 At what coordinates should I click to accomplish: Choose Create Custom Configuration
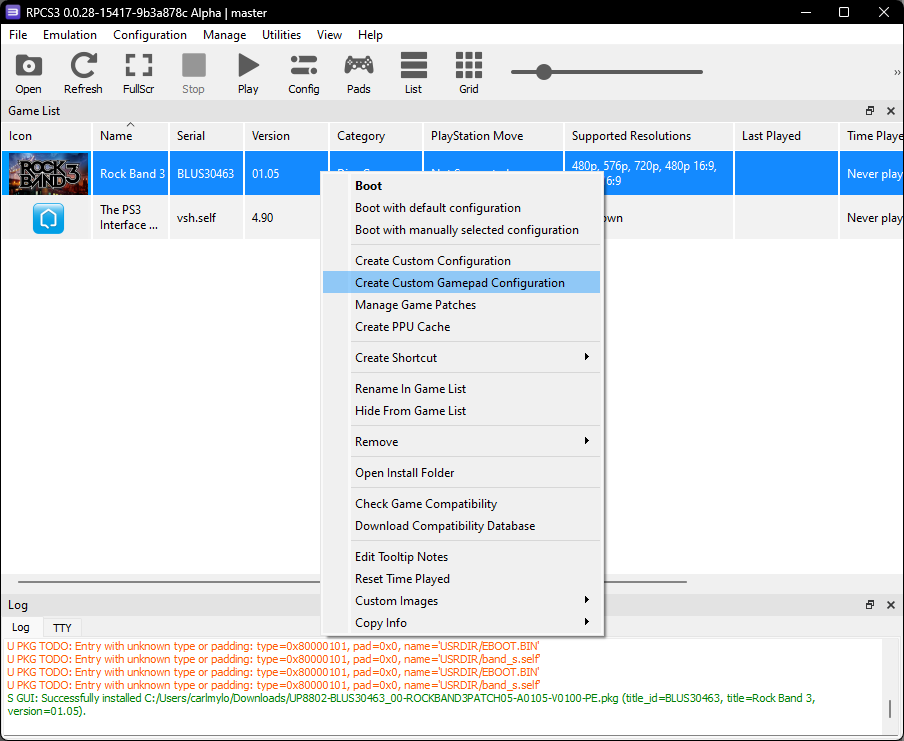tap(461, 261)
